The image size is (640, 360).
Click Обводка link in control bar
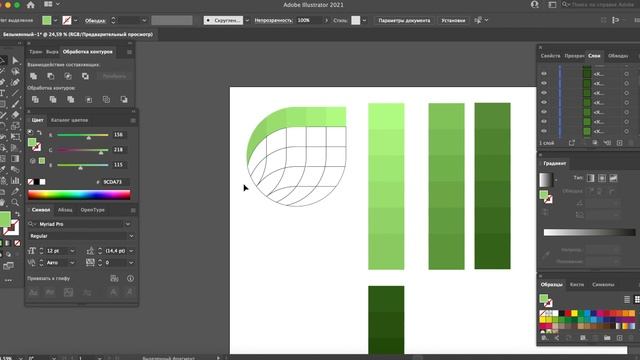[95, 20]
